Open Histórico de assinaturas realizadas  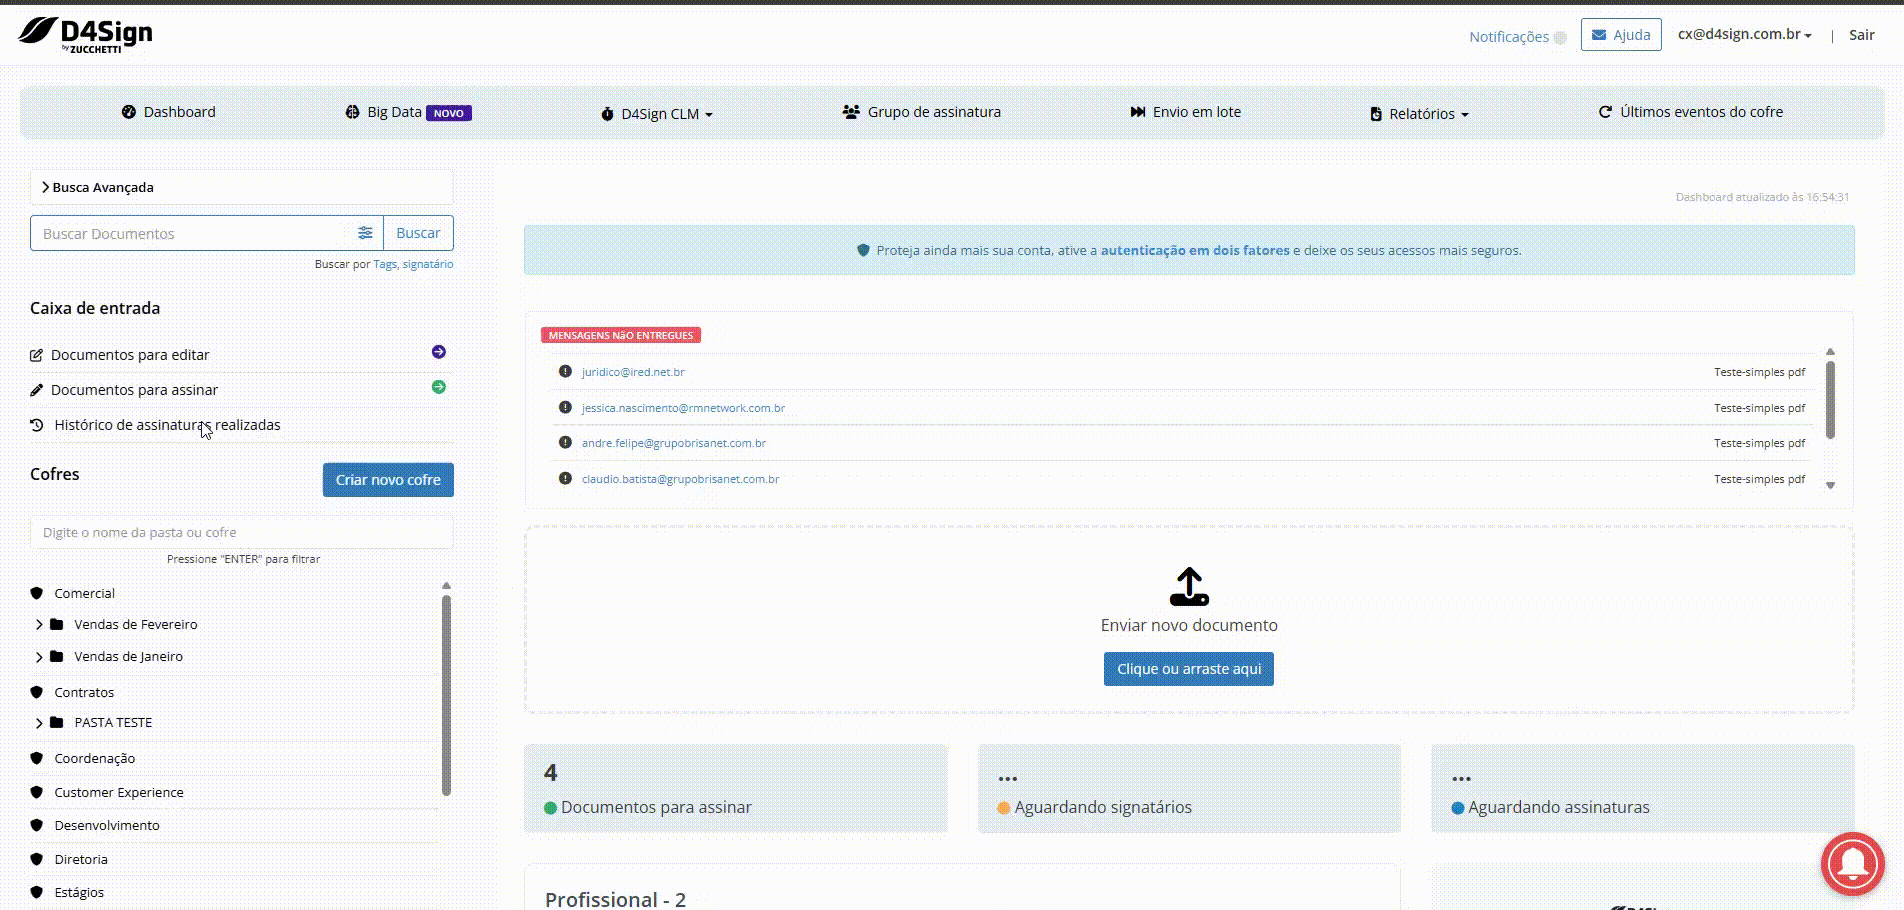(x=167, y=425)
